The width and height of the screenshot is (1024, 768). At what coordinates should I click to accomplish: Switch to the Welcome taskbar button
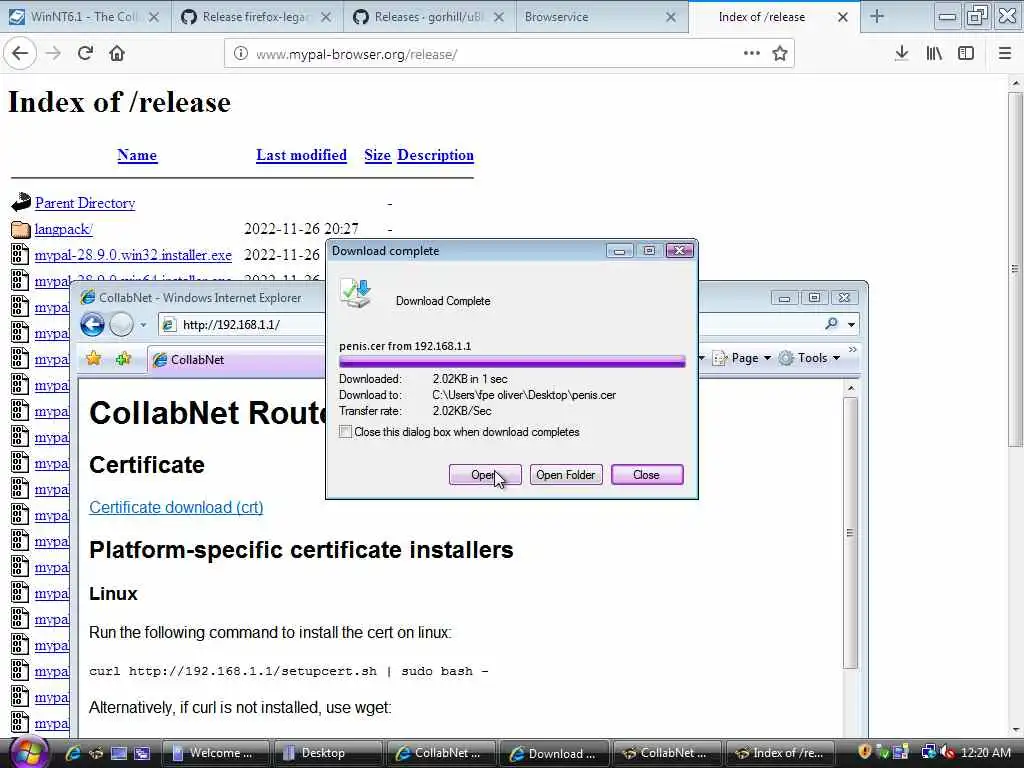point(215,753)
